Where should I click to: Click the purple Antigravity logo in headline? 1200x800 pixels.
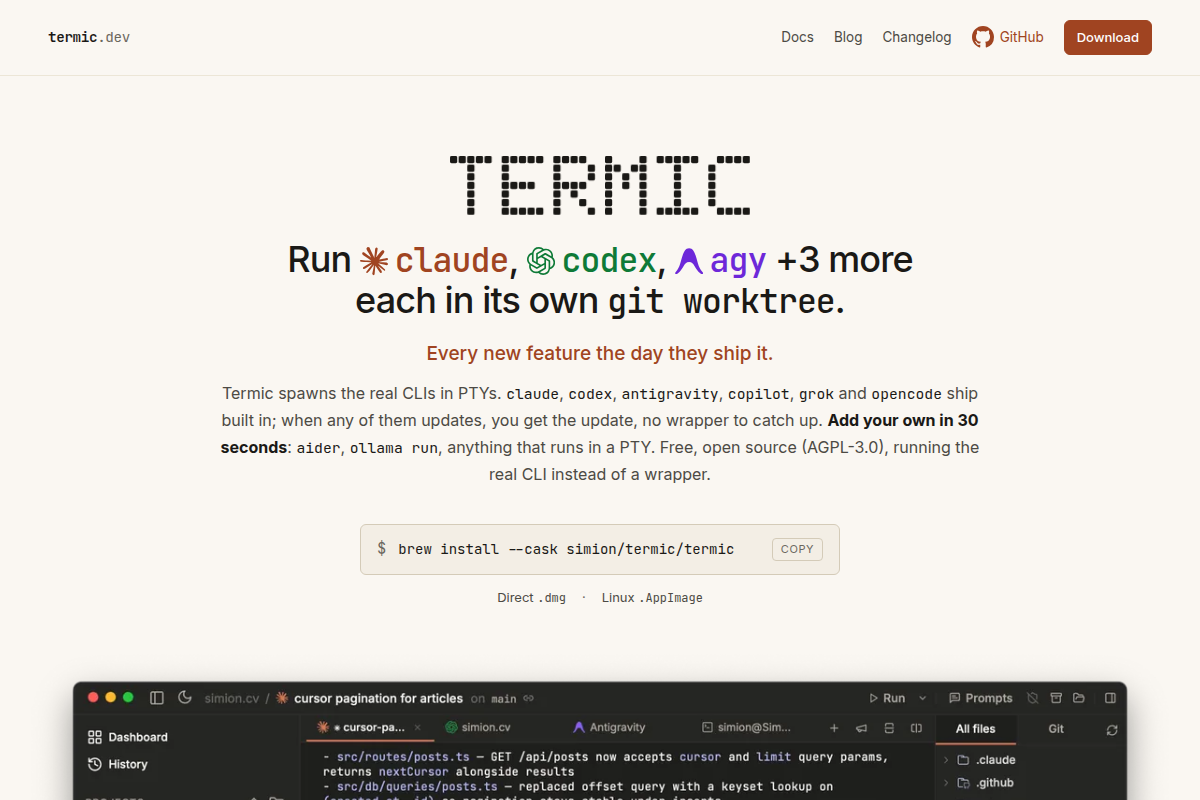tap(689, 261)
